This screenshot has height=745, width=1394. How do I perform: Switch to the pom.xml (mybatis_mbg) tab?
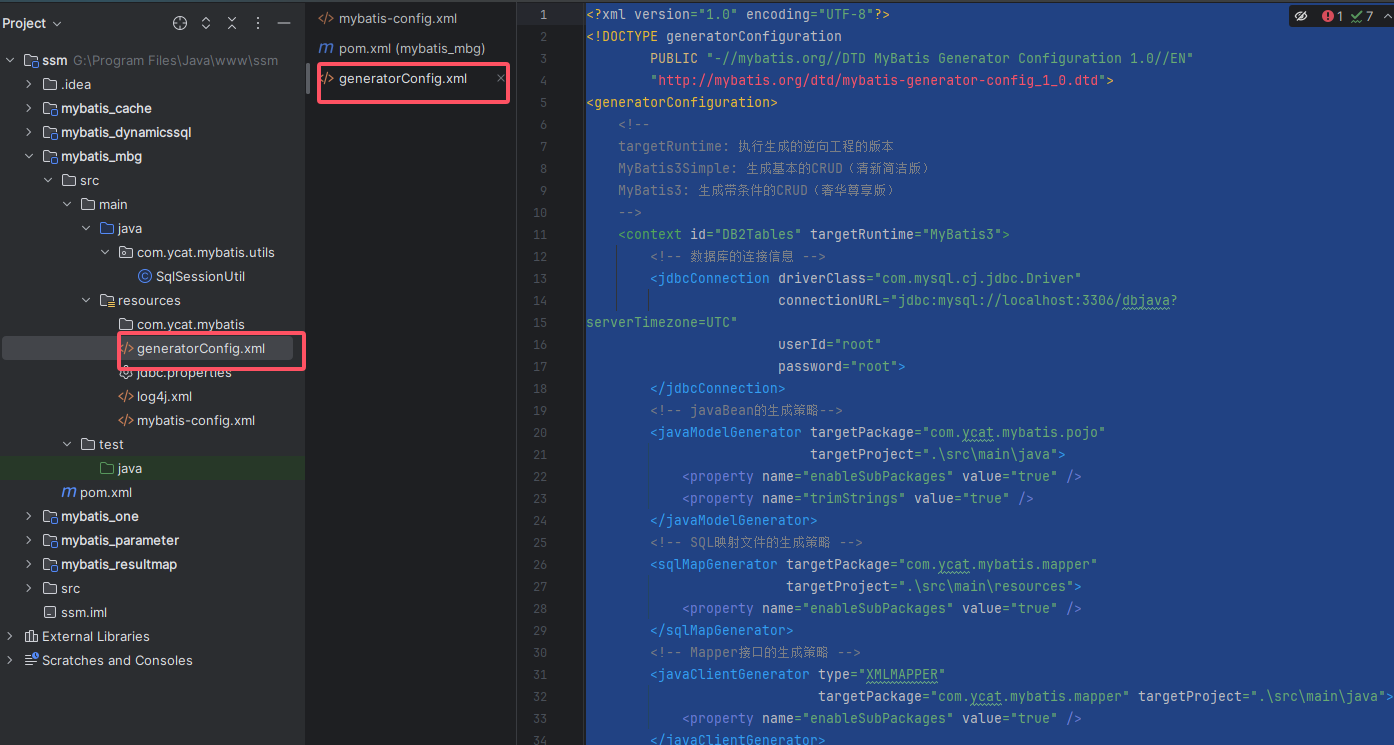click(411, 48)
